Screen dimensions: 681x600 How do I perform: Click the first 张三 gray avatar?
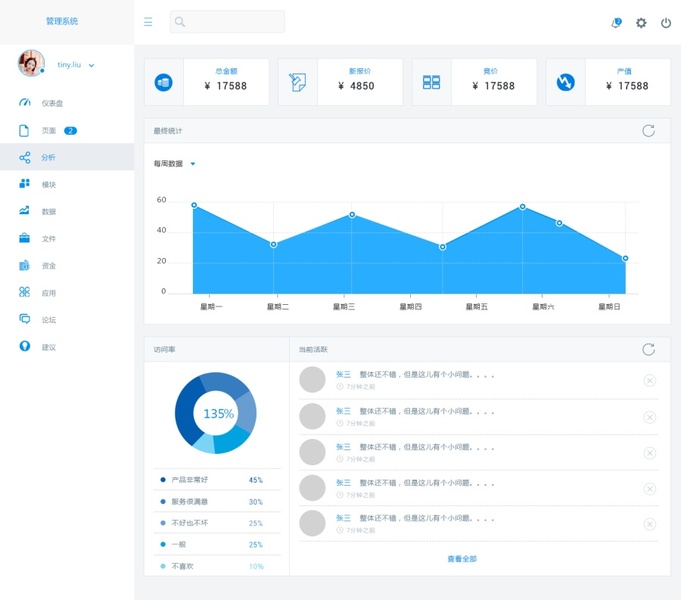pyautogui.click(x=312, y=379)
